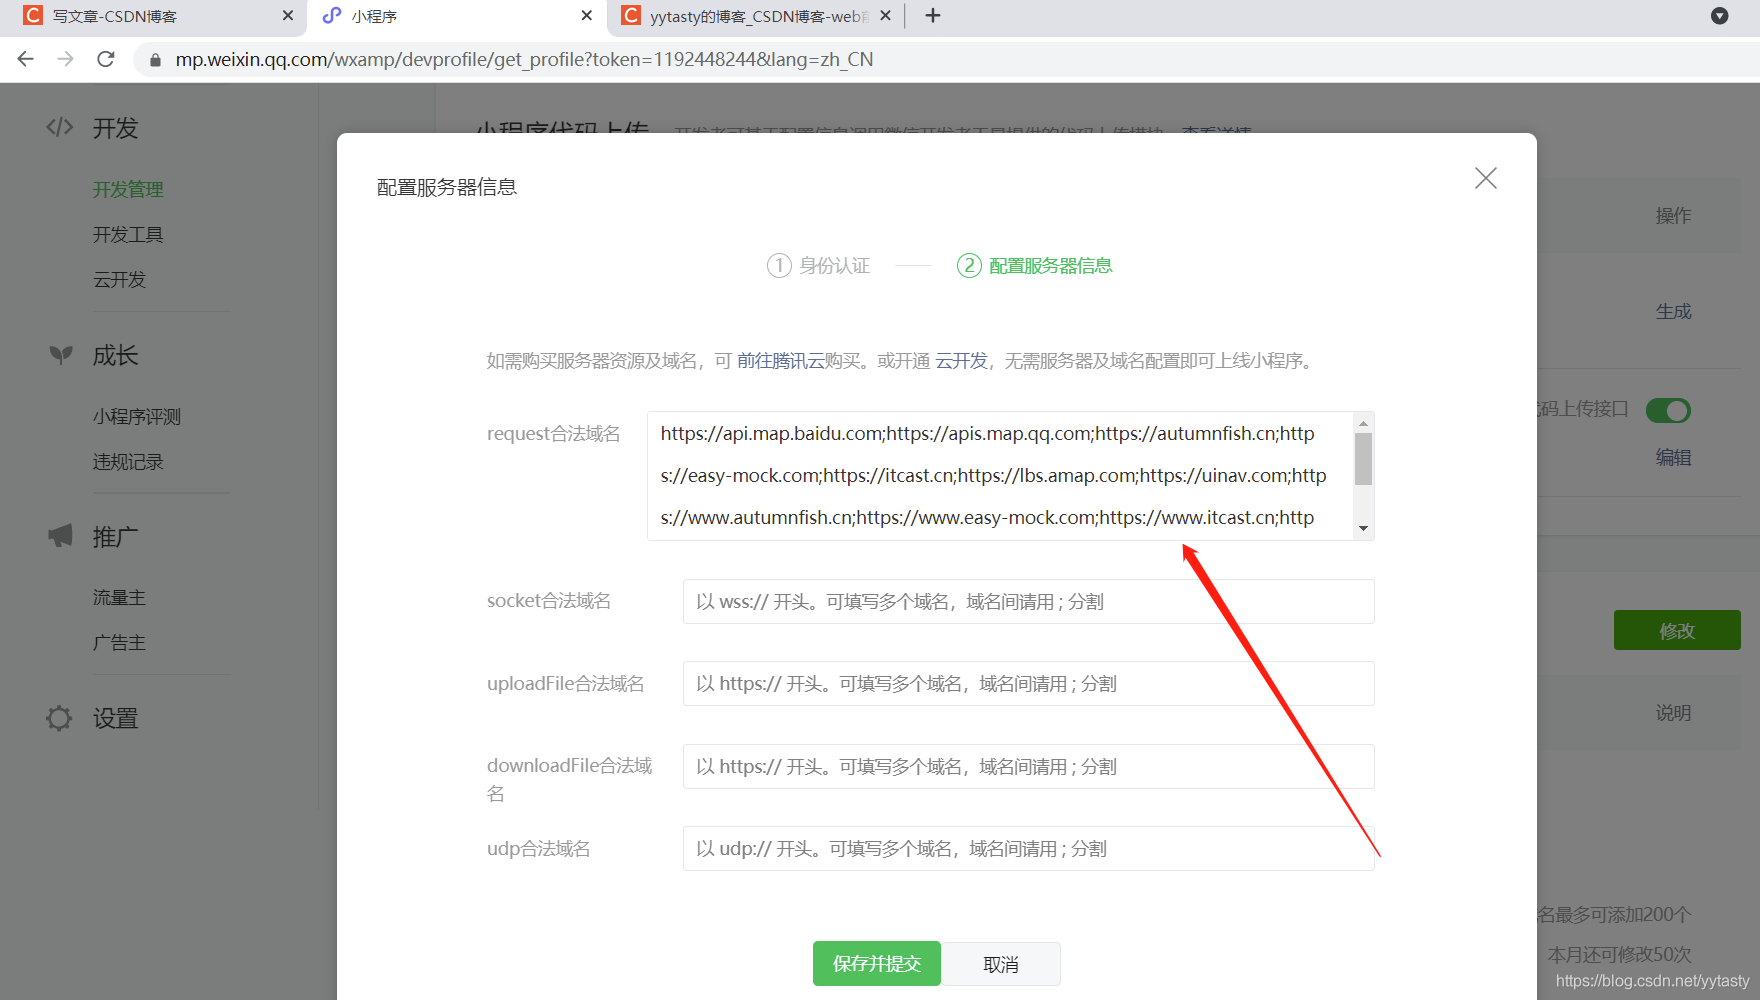Screen dimensions: 1760x1000
Task: Follow the 云开发 link in the dialog hint
Action: tap(961, 360)
